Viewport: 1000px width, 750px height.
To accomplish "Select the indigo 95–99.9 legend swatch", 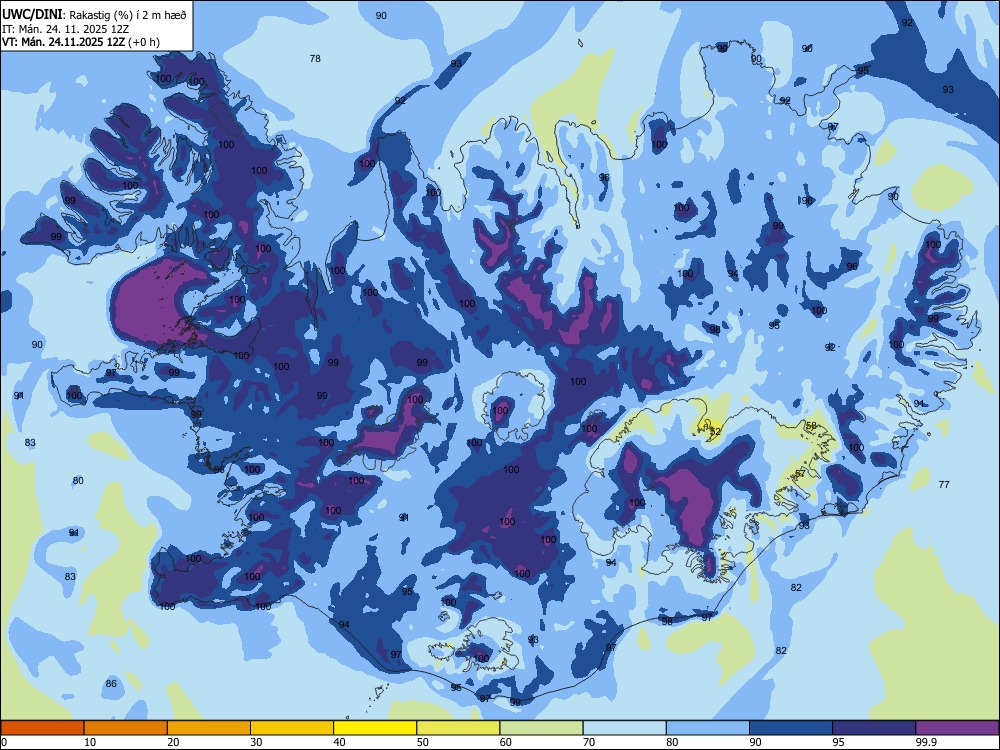I will tap(874, 728).
